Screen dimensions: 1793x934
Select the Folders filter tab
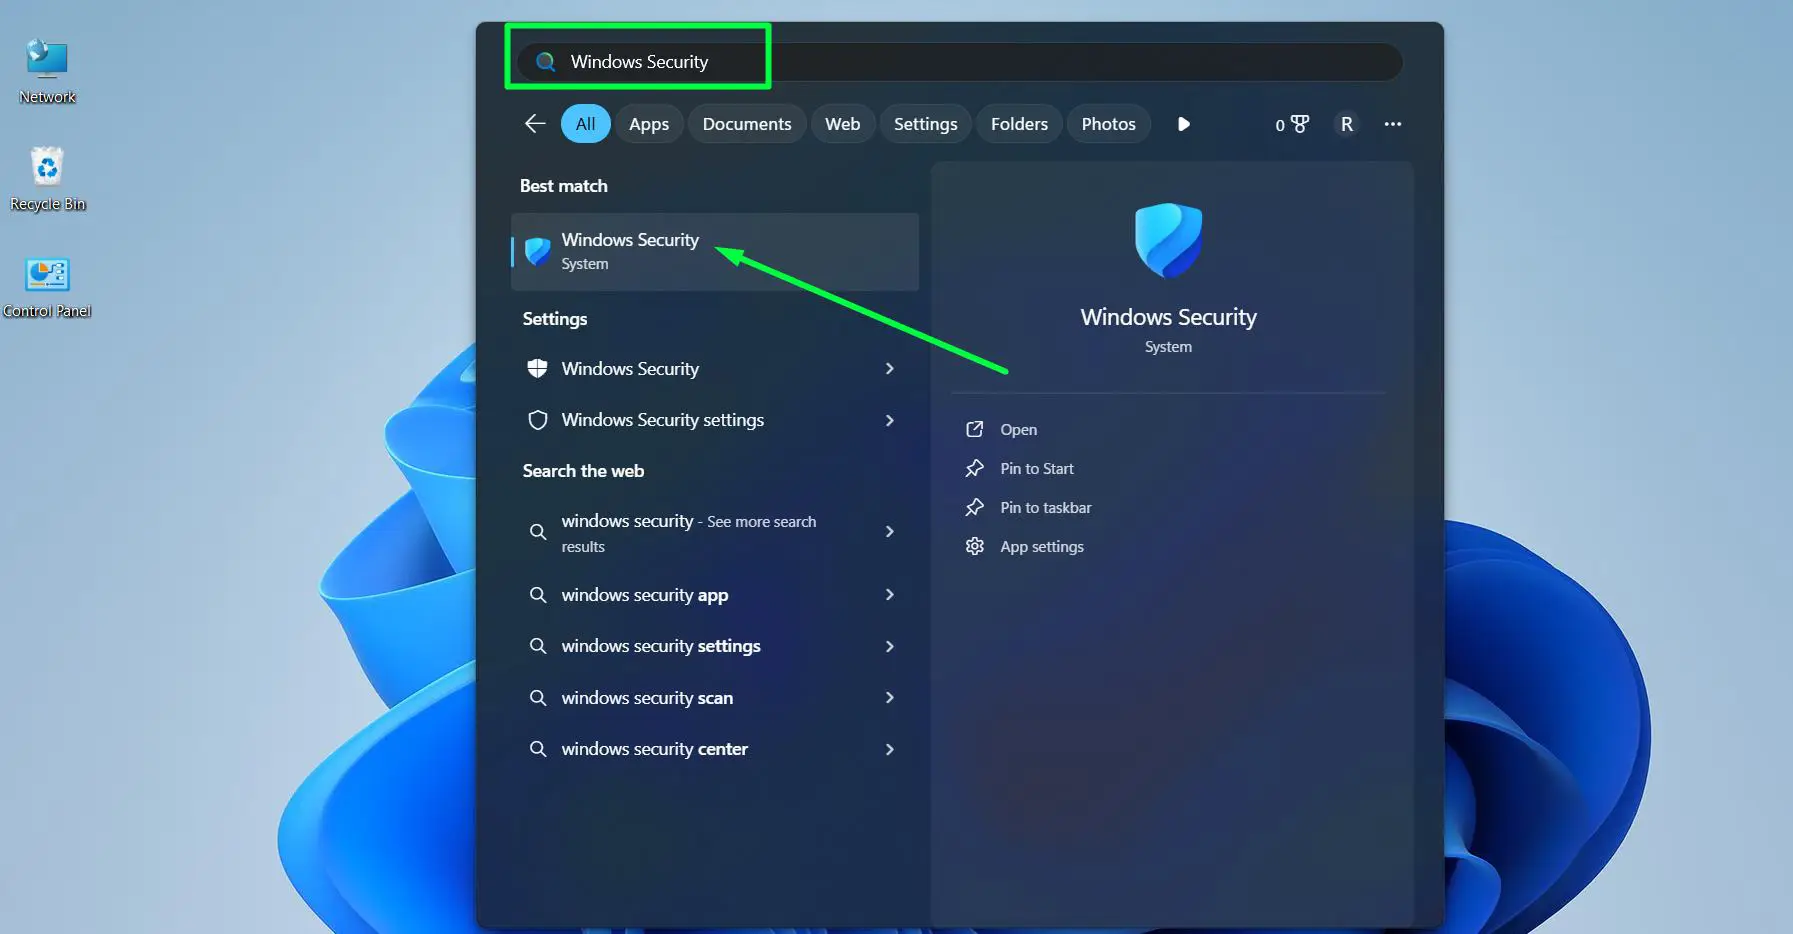[x=1019, y=123]
